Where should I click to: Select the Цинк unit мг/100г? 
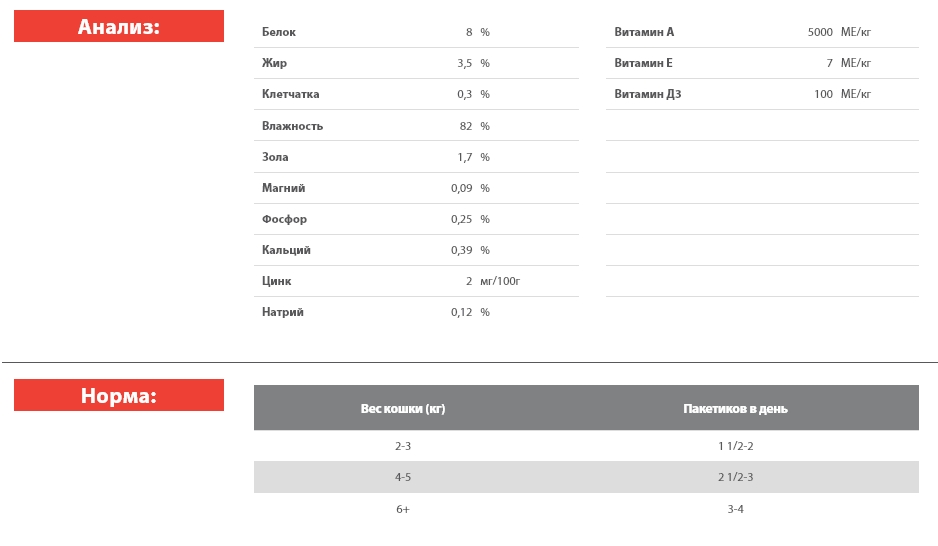coord(500,281)
